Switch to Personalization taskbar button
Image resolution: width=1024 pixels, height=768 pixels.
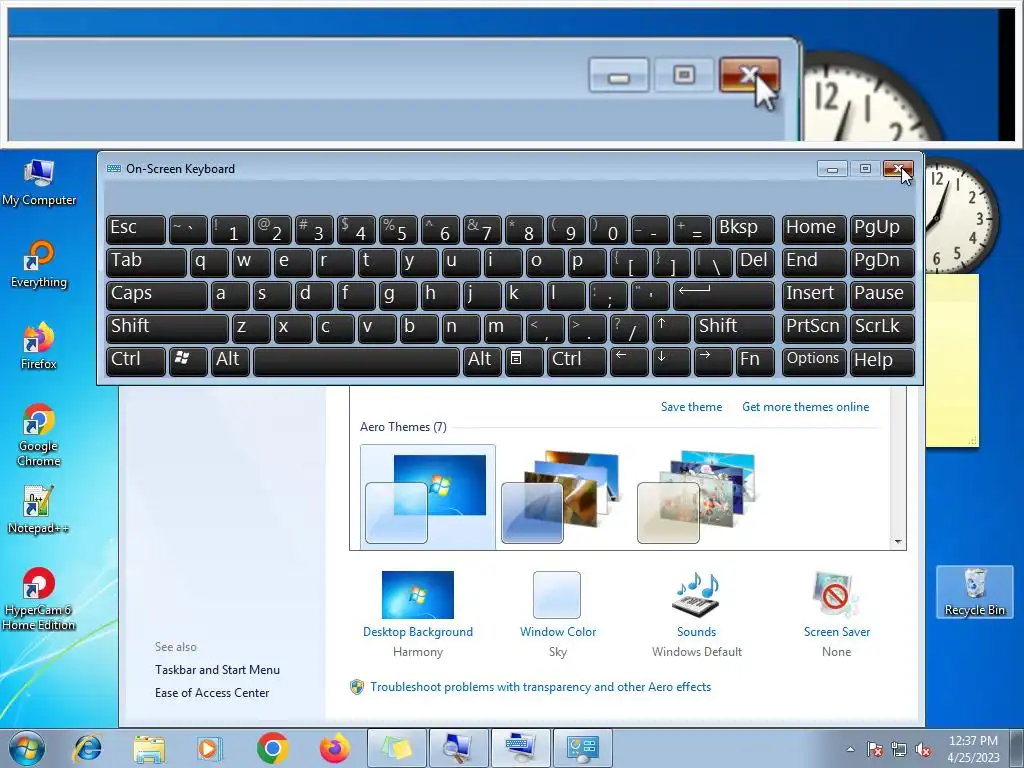click(x=583, y=748)
